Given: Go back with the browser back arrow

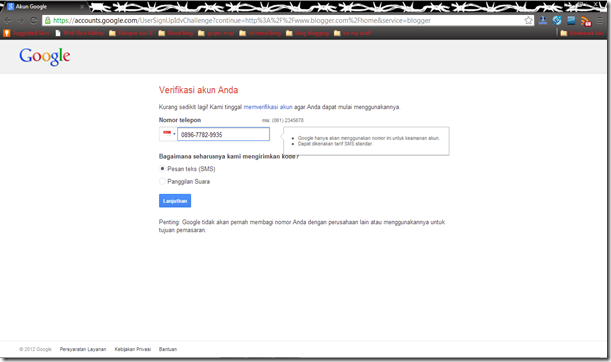Looking at the screenshot, I should tap(8, 20).
